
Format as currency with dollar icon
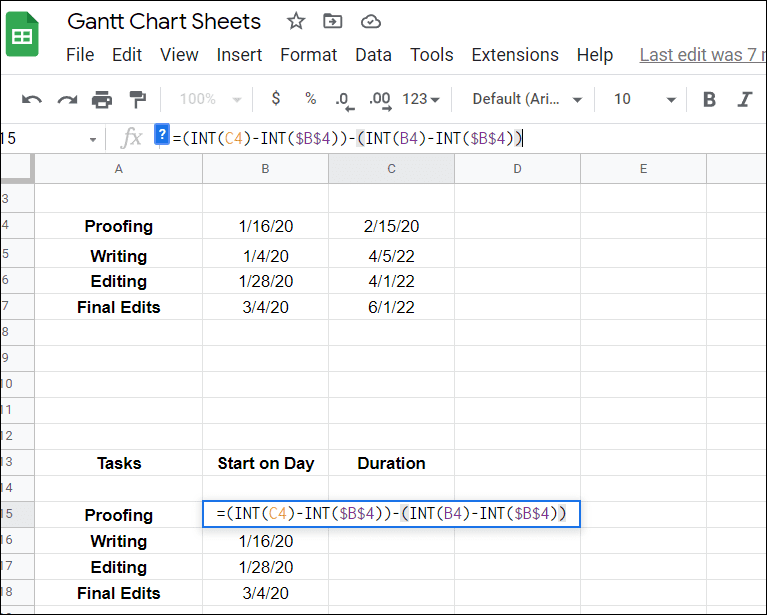pyautogui.click(x=276, y=99)
